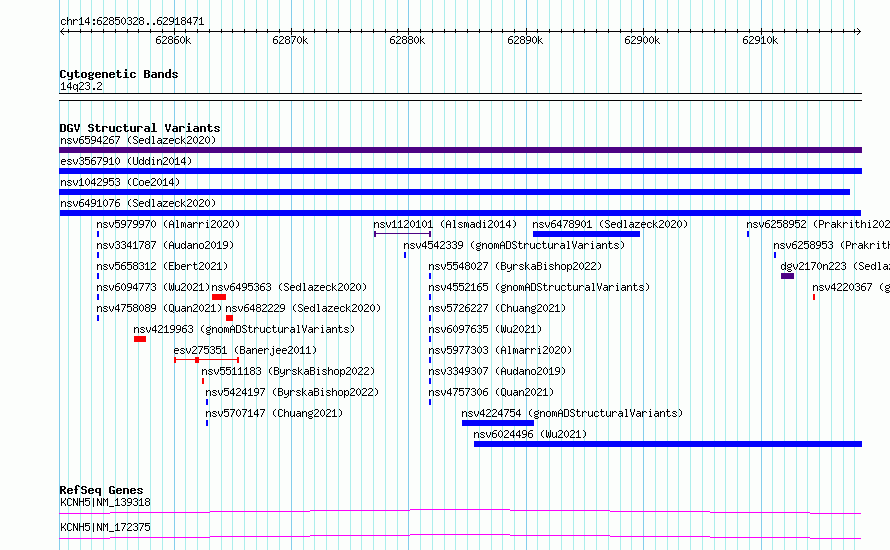Select the blue nsv6491076 bar

(460, 213)
